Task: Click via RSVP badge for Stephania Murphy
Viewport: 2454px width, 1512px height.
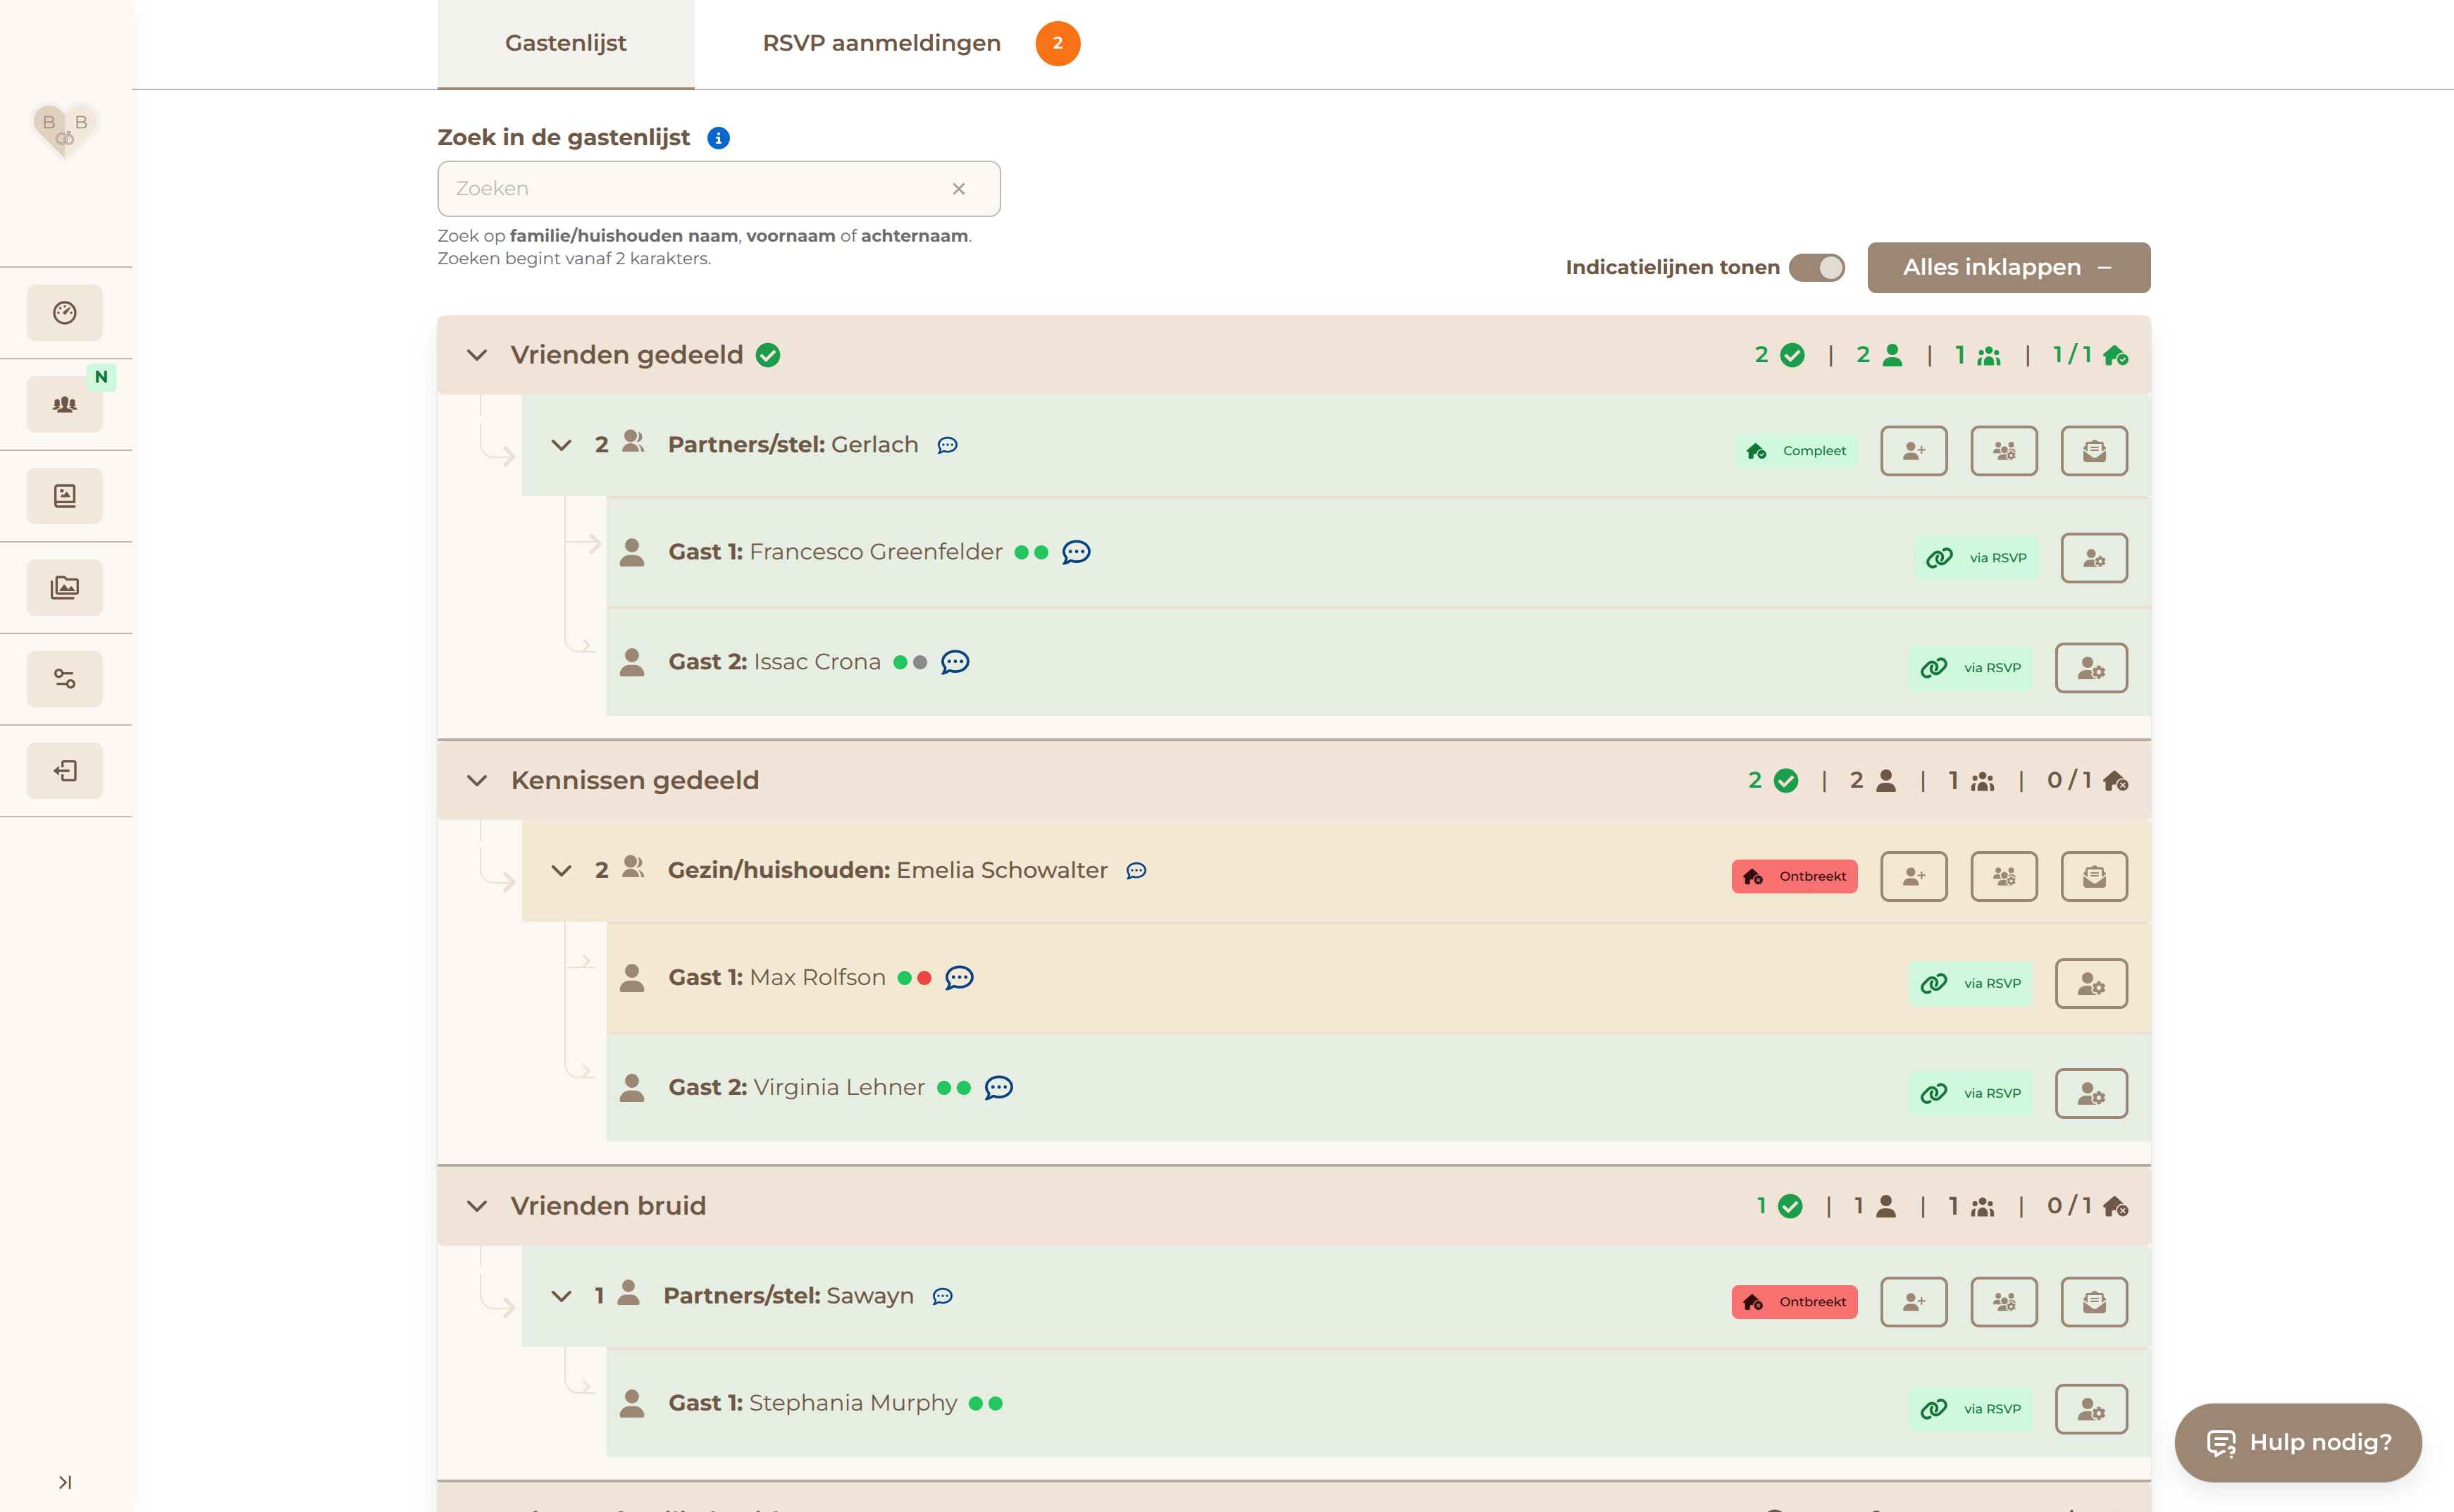Action: [x=1970, y=1409]
